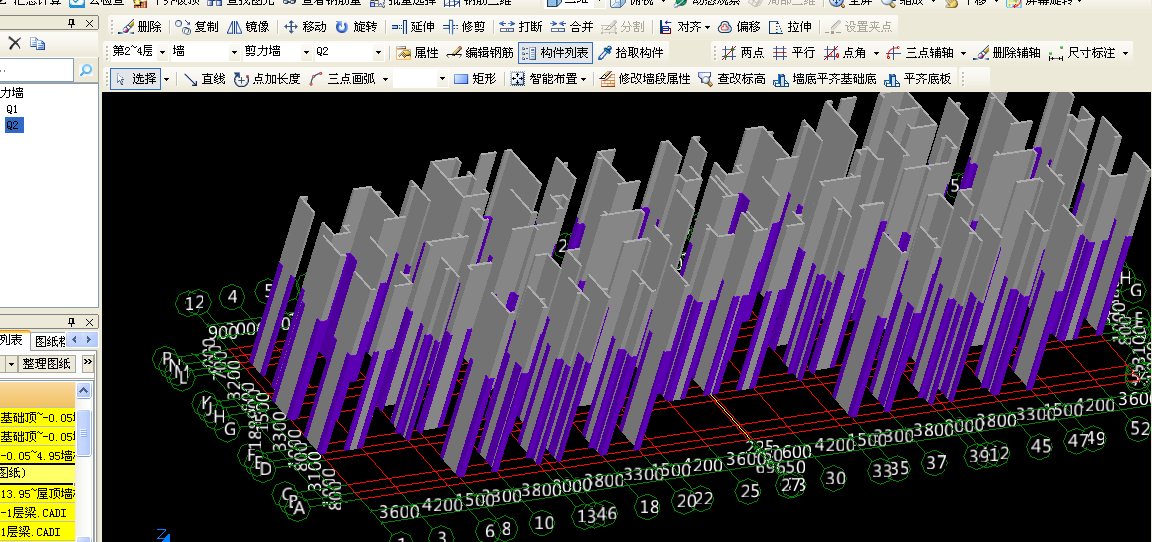
Task: Click the 打断 (break) tool
Action: (x=521, y=27)
